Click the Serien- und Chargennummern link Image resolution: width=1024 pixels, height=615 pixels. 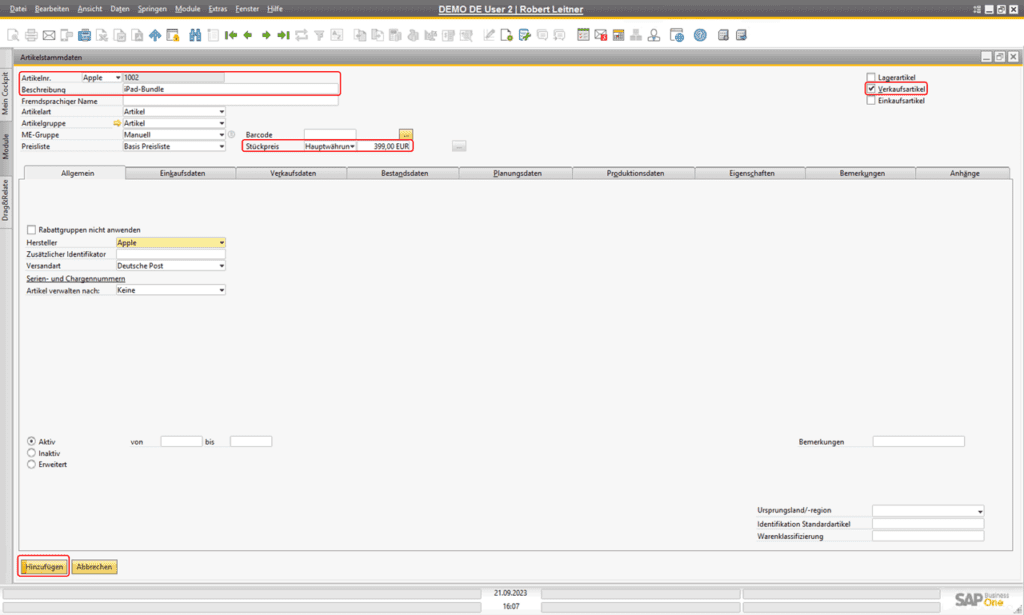(x=76, y=279)
